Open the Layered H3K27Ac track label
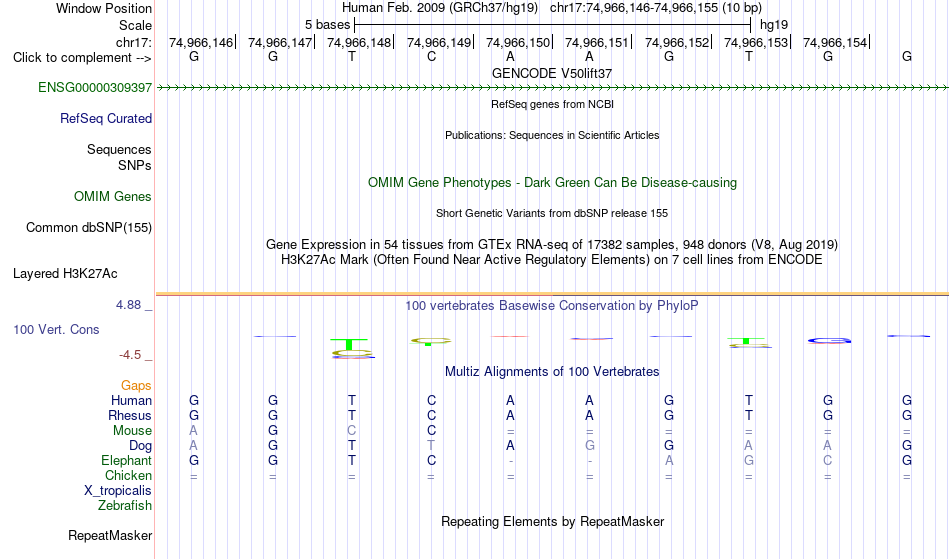This screenshot has width=950, height=559. pyautogui.click(x=65, y=274)
